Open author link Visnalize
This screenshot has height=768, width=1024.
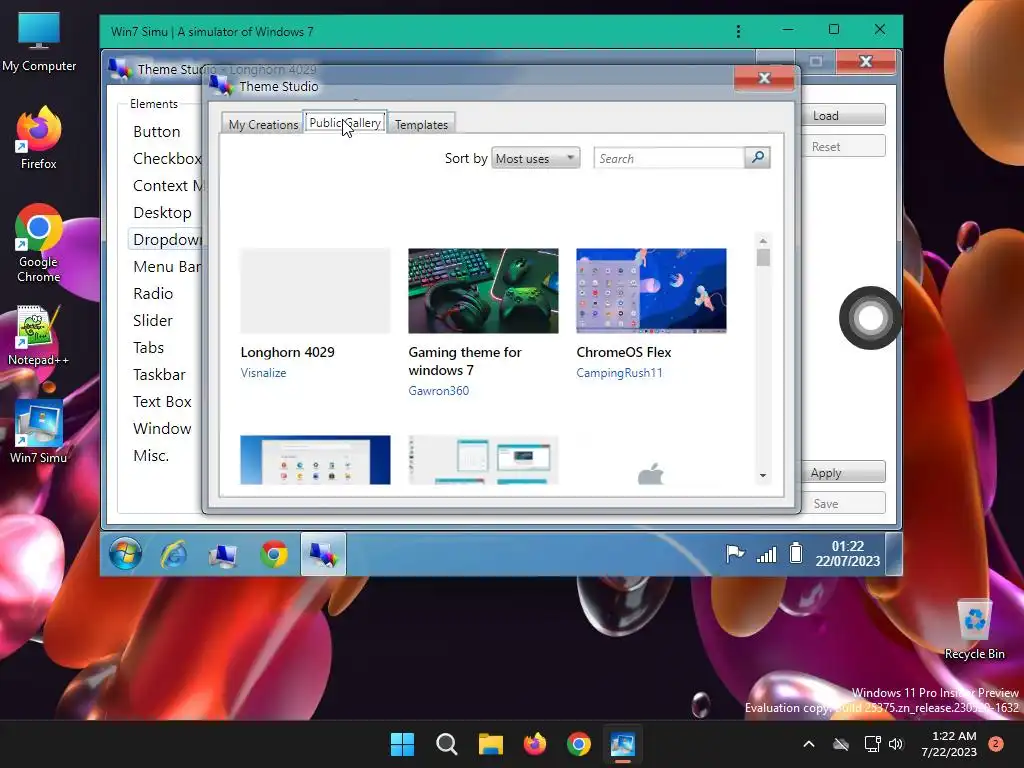coord(263,373)
